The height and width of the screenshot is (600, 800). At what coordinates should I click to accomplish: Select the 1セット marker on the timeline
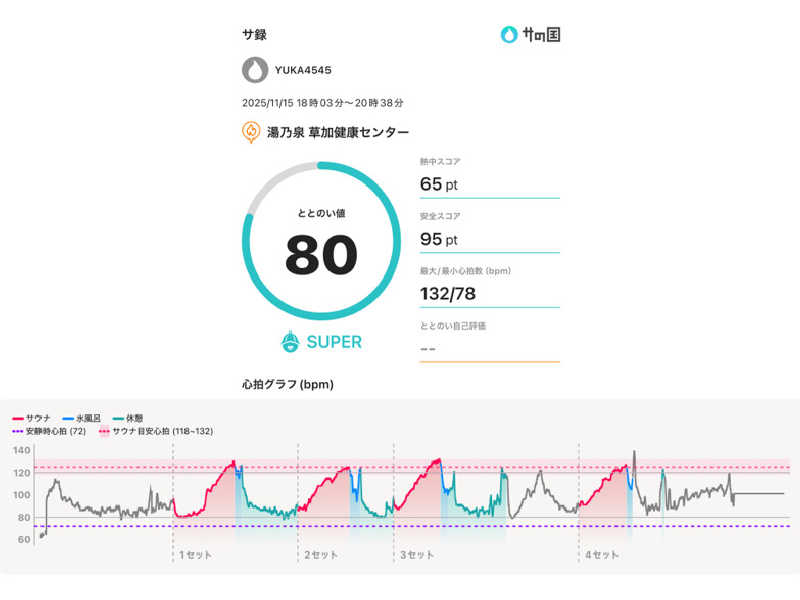click(x=193, y=553)
